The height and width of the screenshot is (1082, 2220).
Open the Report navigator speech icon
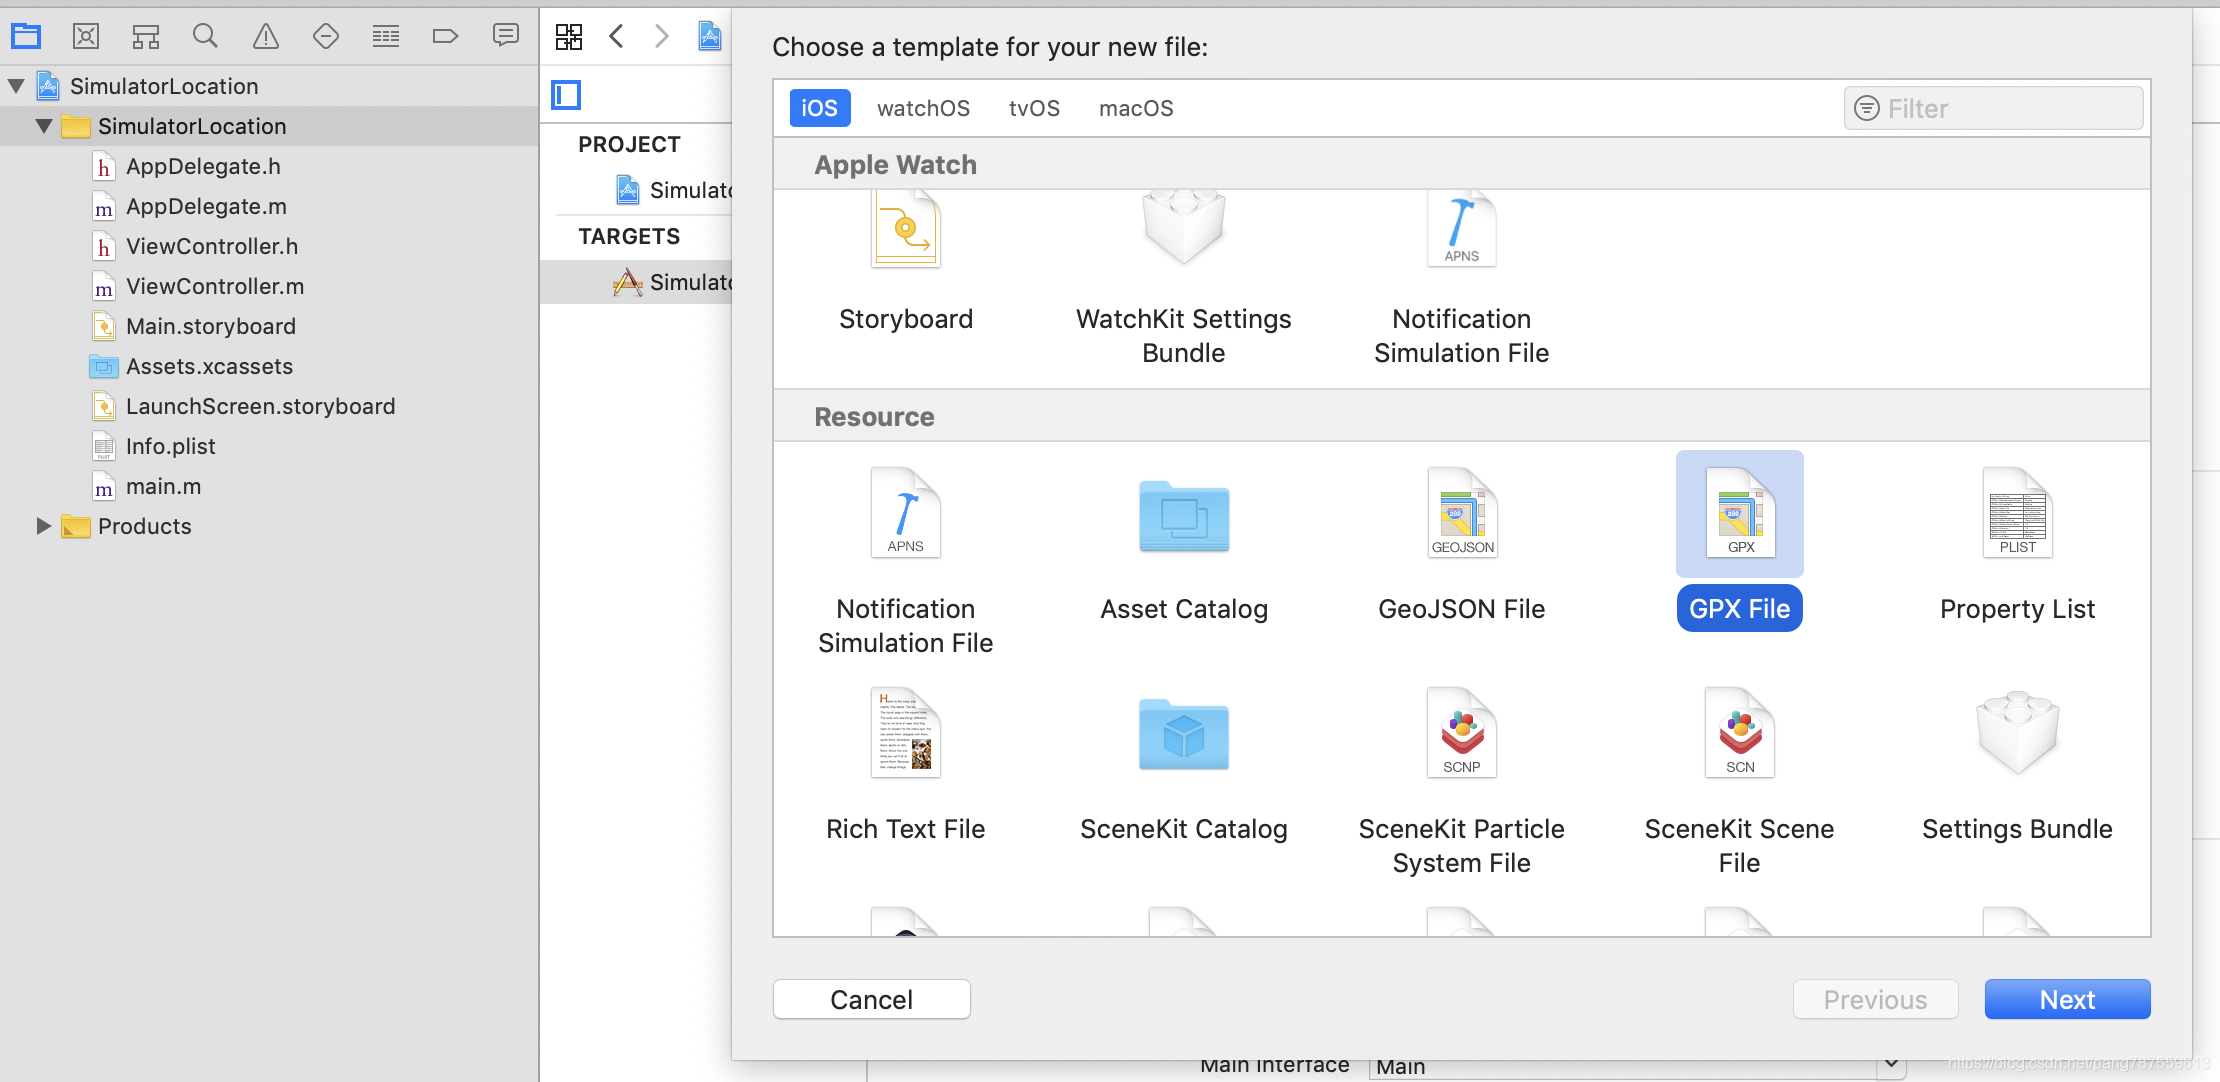pyautogui.click(x=506, y=37)
